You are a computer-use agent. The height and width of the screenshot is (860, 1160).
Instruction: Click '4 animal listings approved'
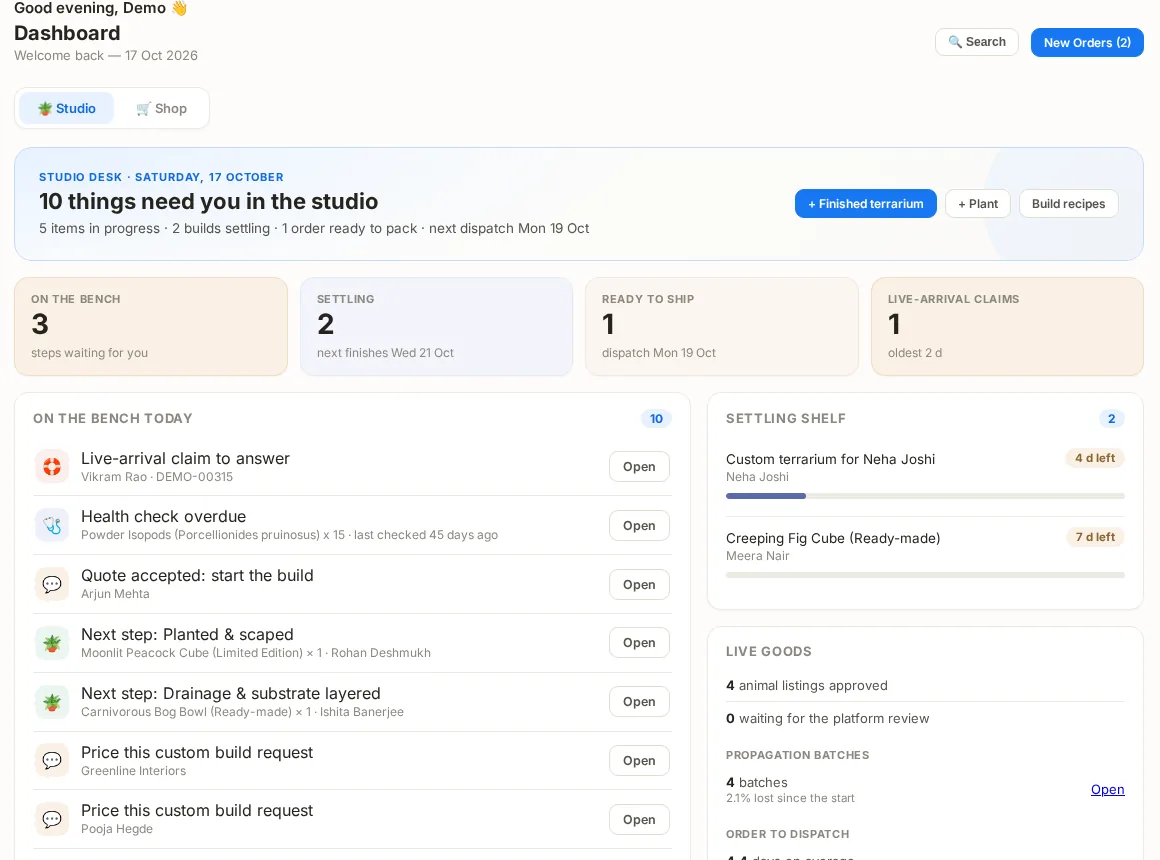[806, 685]
